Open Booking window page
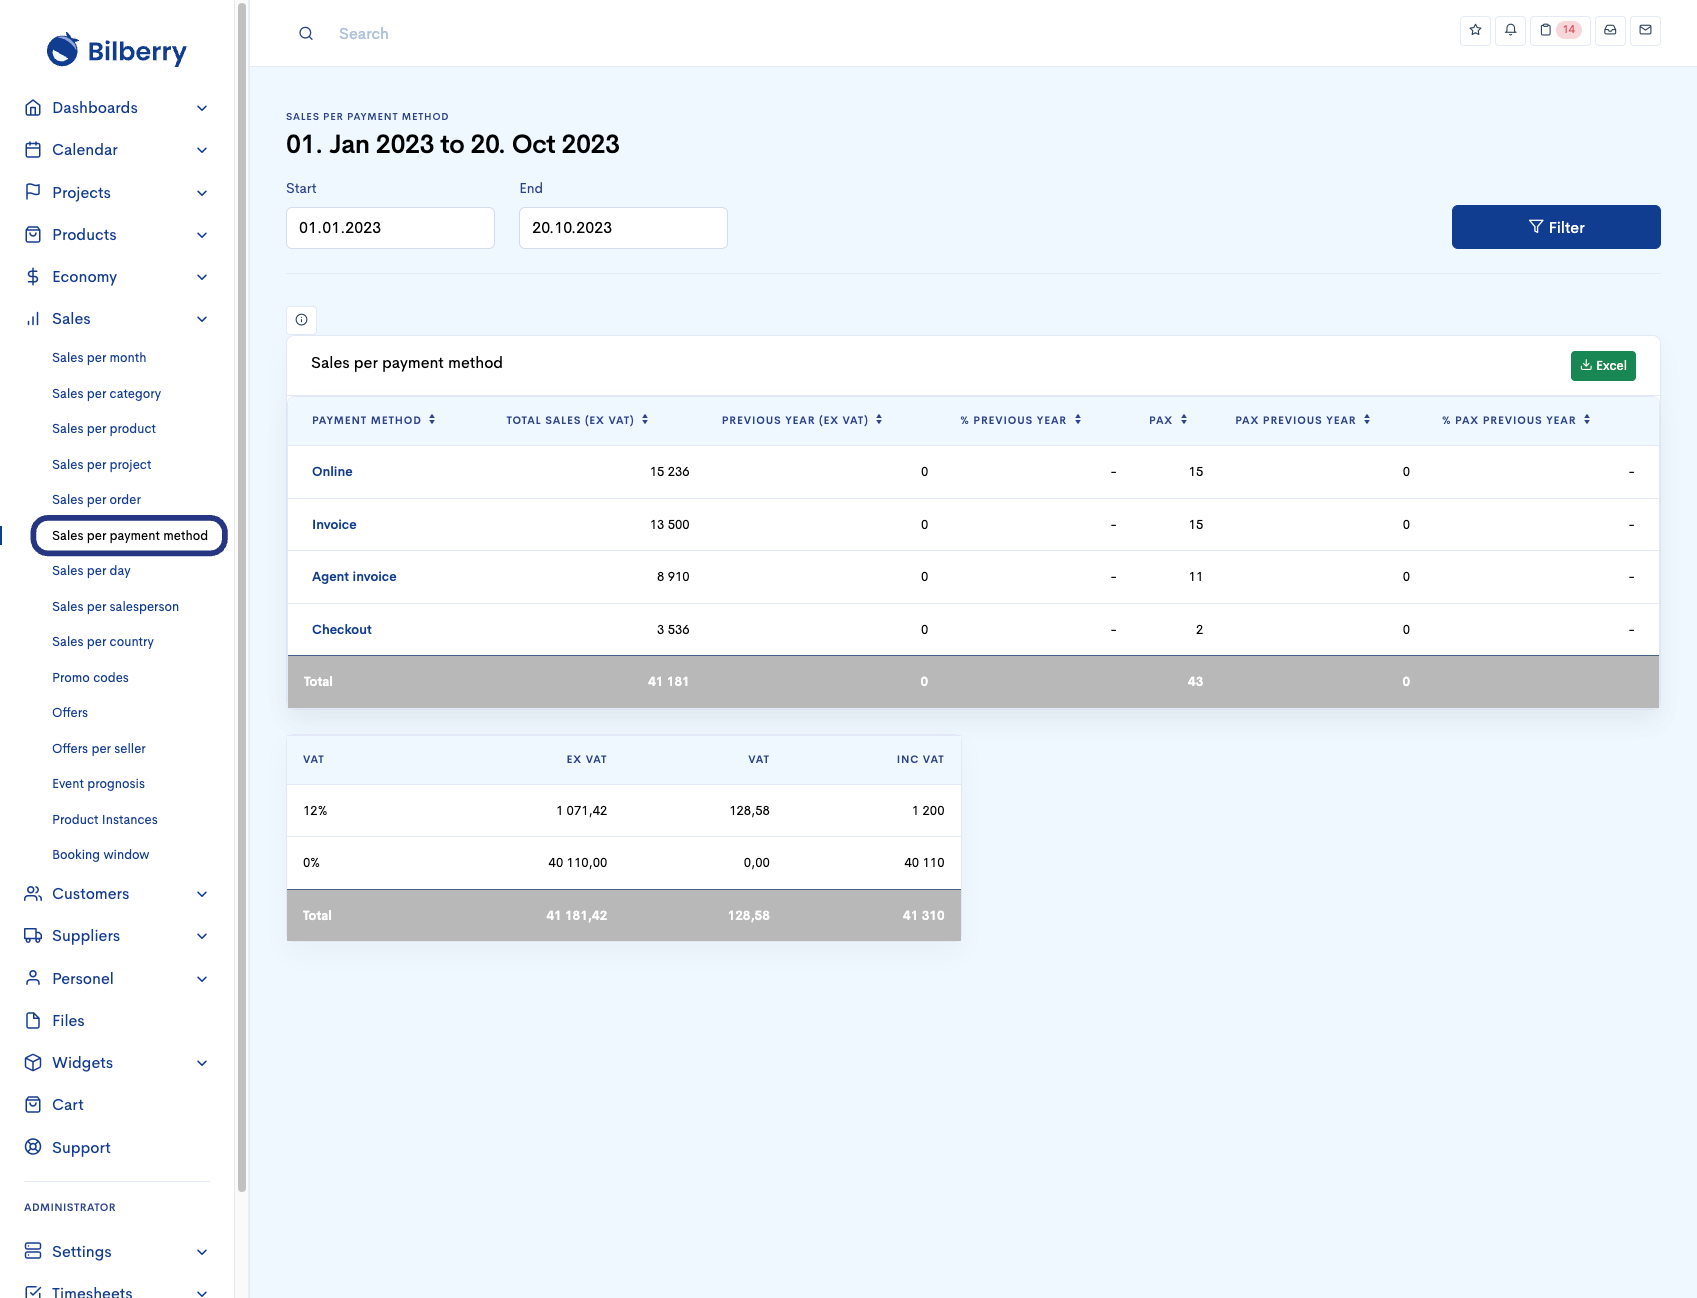Image resolution: width=1697 pixels, height=1298 pixels. point(100,855)
